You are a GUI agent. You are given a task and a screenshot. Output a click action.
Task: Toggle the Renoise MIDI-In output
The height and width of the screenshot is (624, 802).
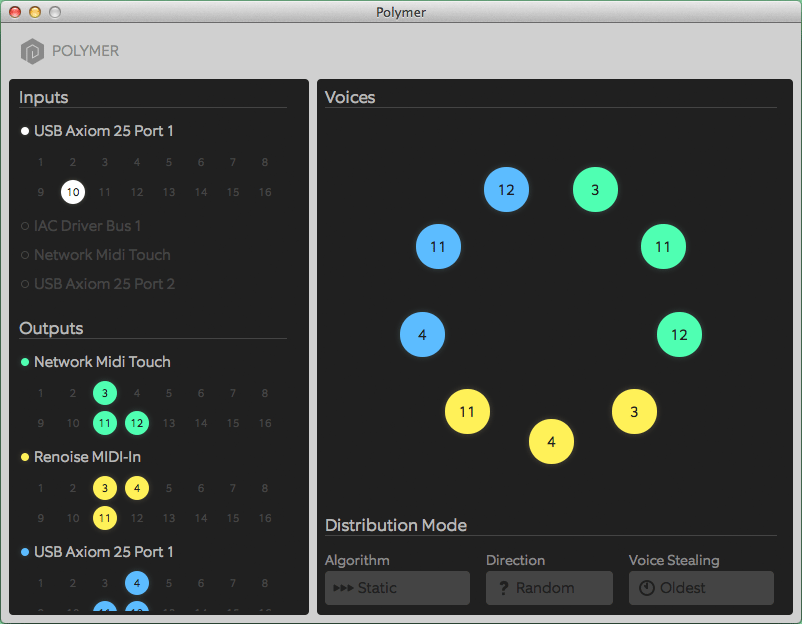[81, 457]
